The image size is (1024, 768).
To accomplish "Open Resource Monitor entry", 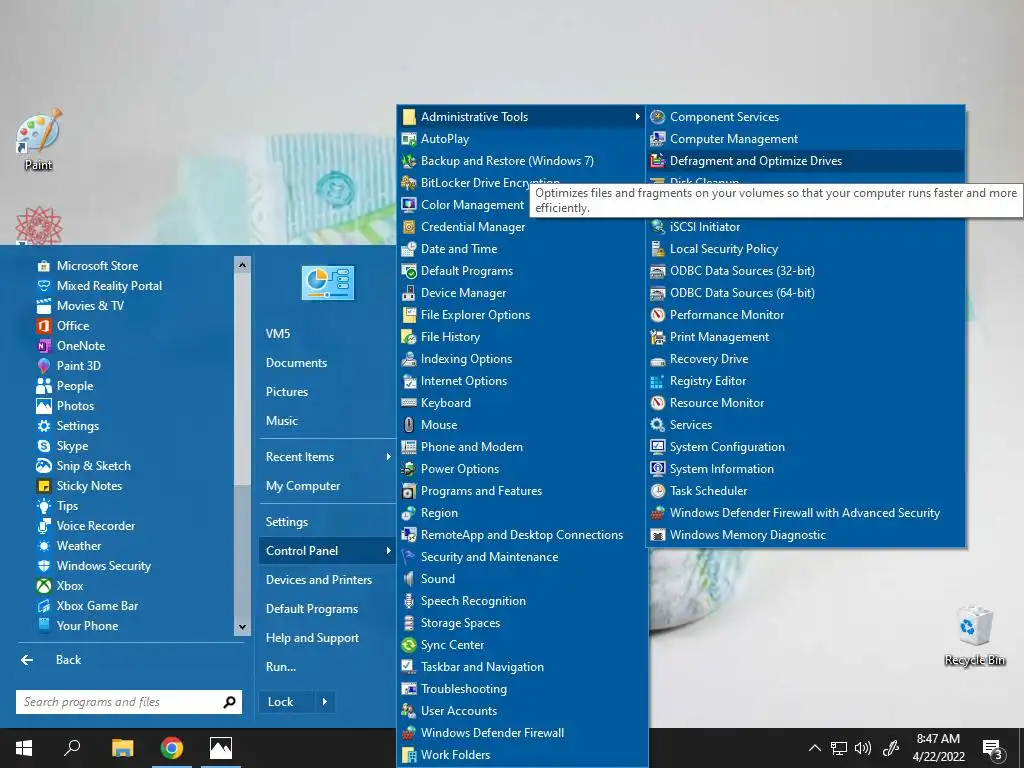I will pyautogui.click(x=806, y=403).
